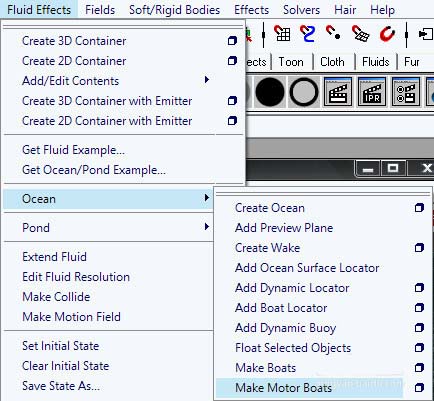Choose Create Ocean in submenu

tap(270, 208)
